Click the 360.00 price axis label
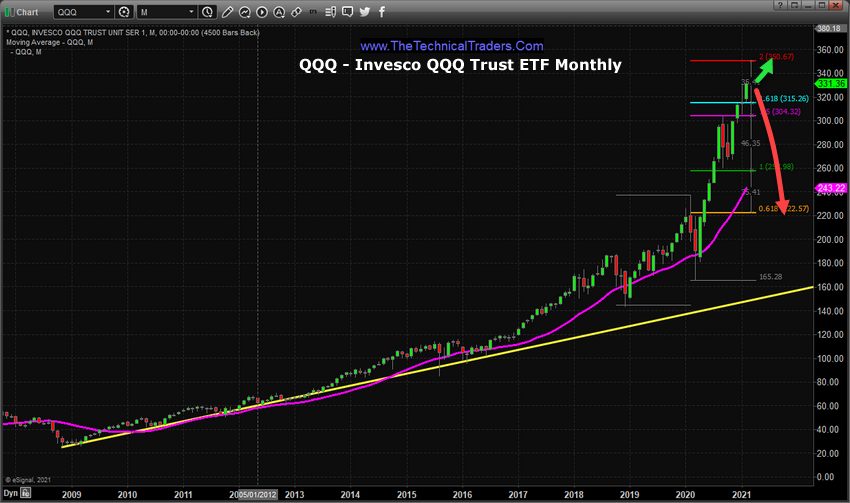Viewport: 850px width, 503px height. (830, 50)
